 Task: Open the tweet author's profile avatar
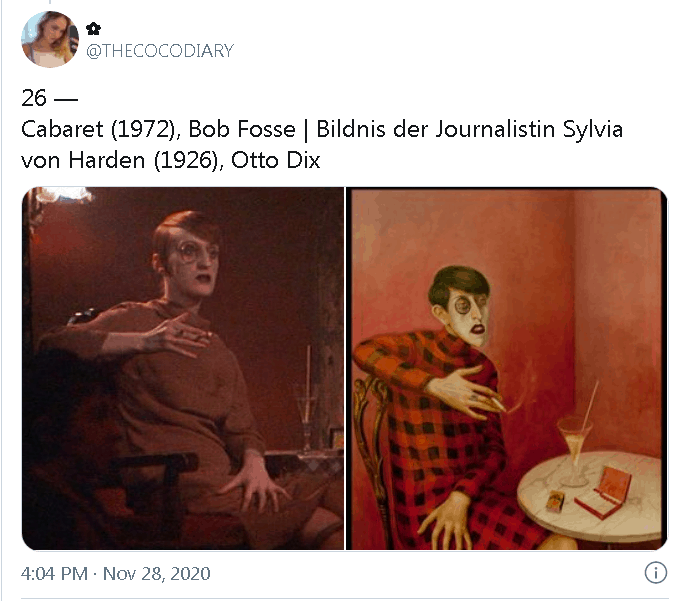pos(50,39)
